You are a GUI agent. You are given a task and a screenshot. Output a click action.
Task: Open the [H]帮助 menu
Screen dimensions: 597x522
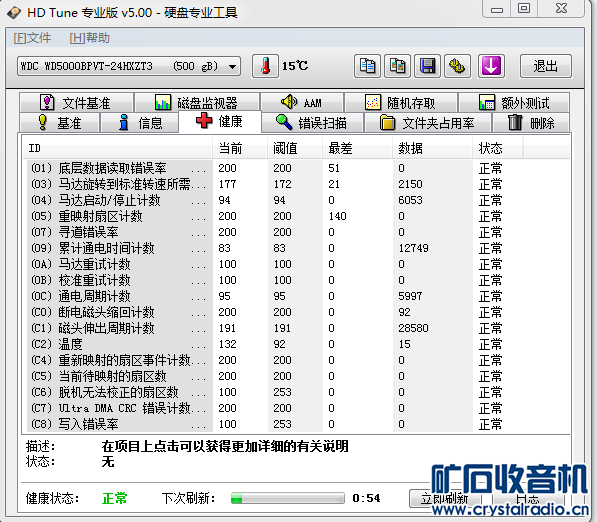click(89, 38)
